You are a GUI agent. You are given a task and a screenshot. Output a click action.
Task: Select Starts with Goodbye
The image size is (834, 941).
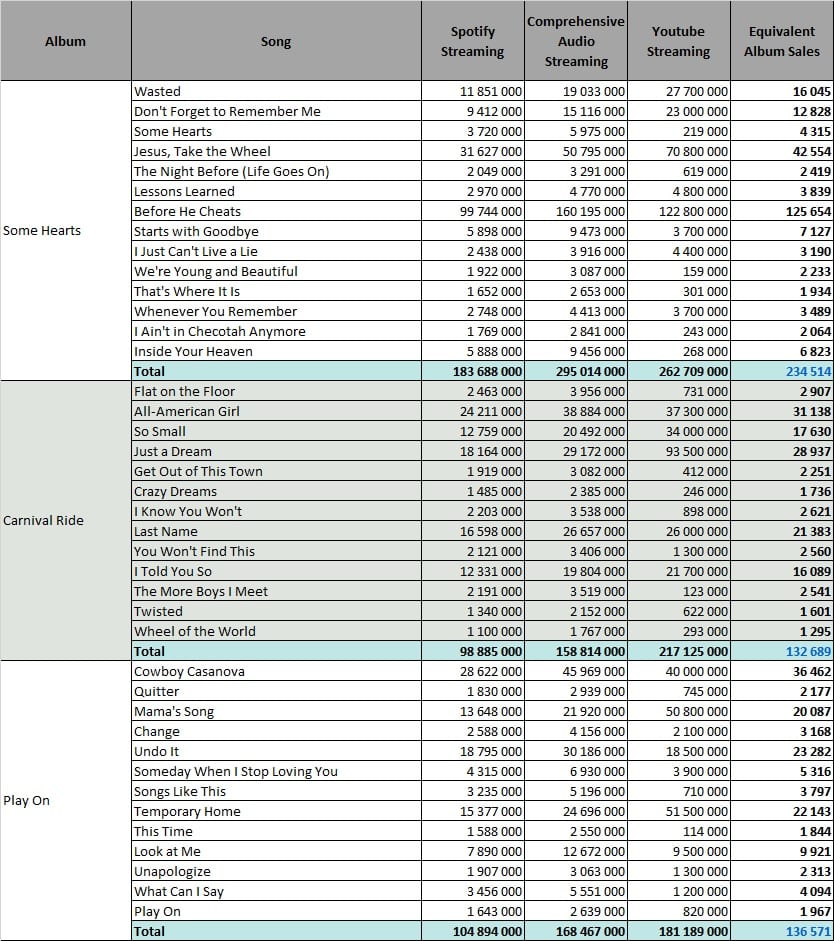click(276, 231)
